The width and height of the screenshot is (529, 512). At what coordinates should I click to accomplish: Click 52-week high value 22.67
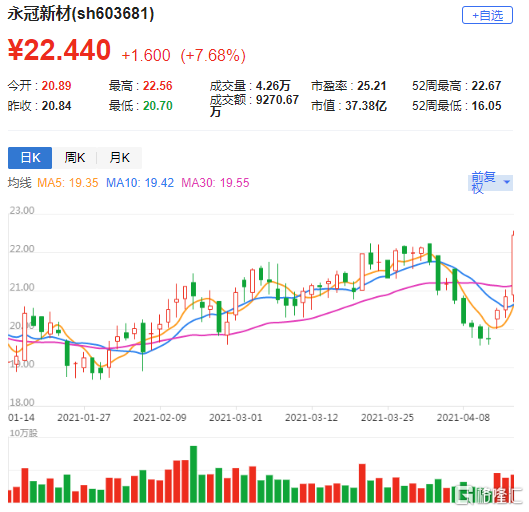click(x=486, y=86)
